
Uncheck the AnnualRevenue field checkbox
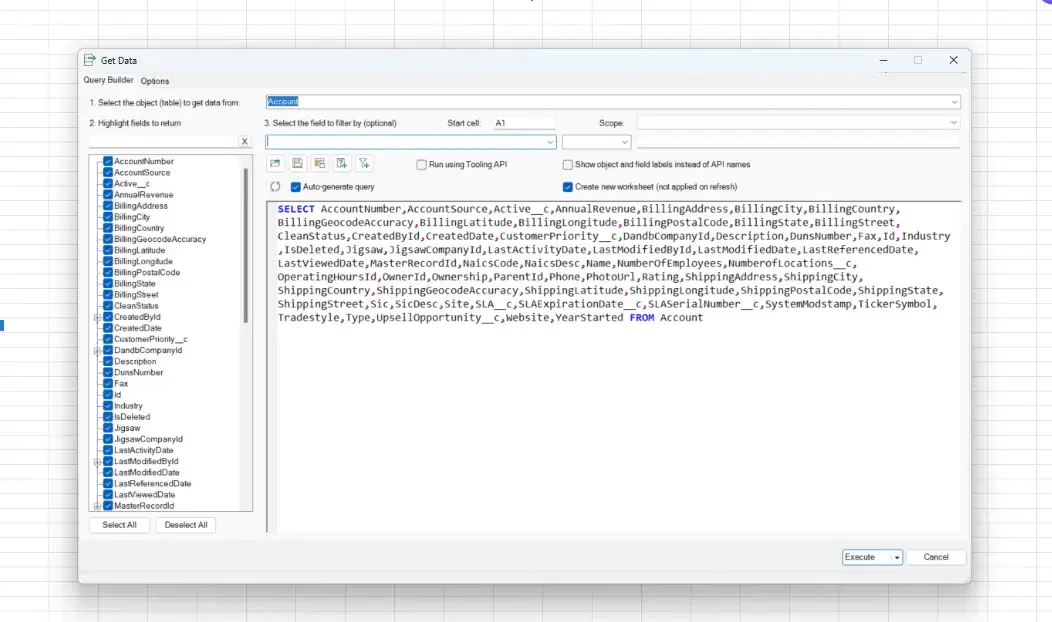(x=108, y=195)
